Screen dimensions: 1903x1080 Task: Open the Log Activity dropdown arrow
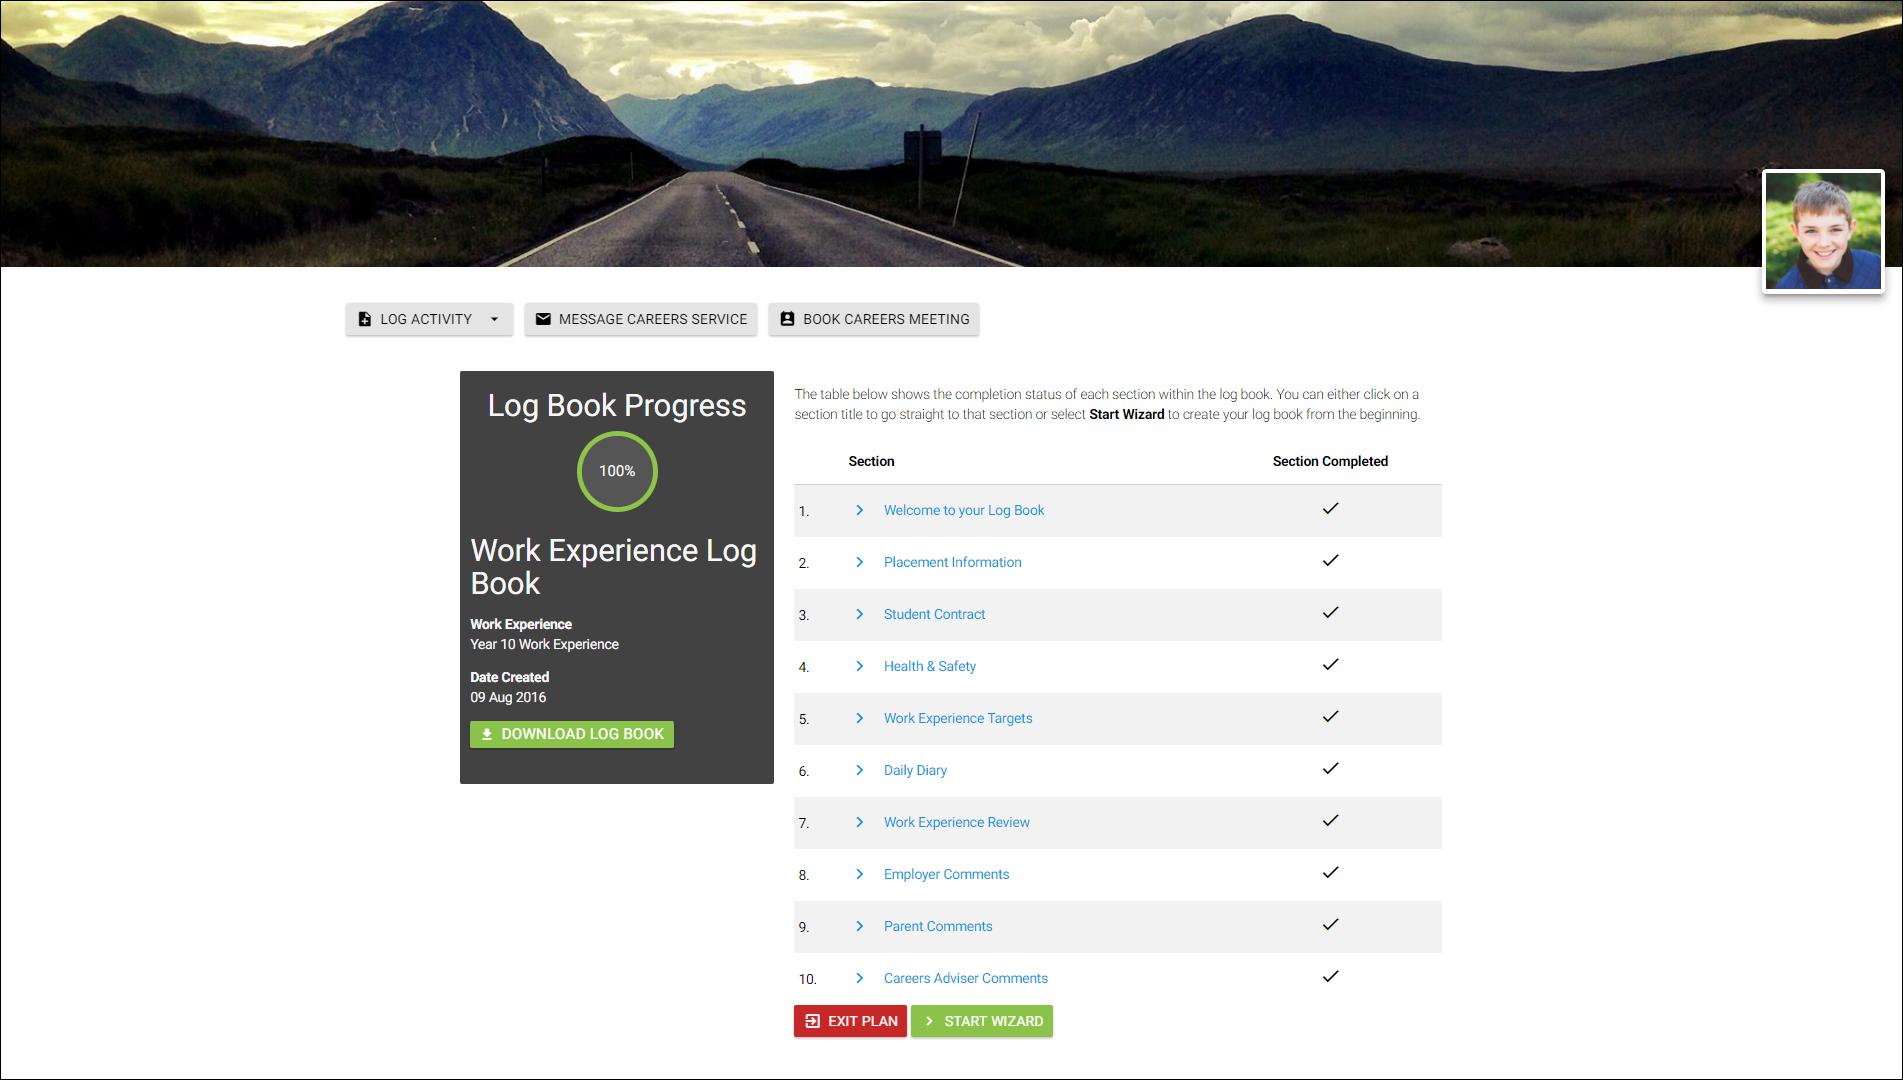[494, 319]
